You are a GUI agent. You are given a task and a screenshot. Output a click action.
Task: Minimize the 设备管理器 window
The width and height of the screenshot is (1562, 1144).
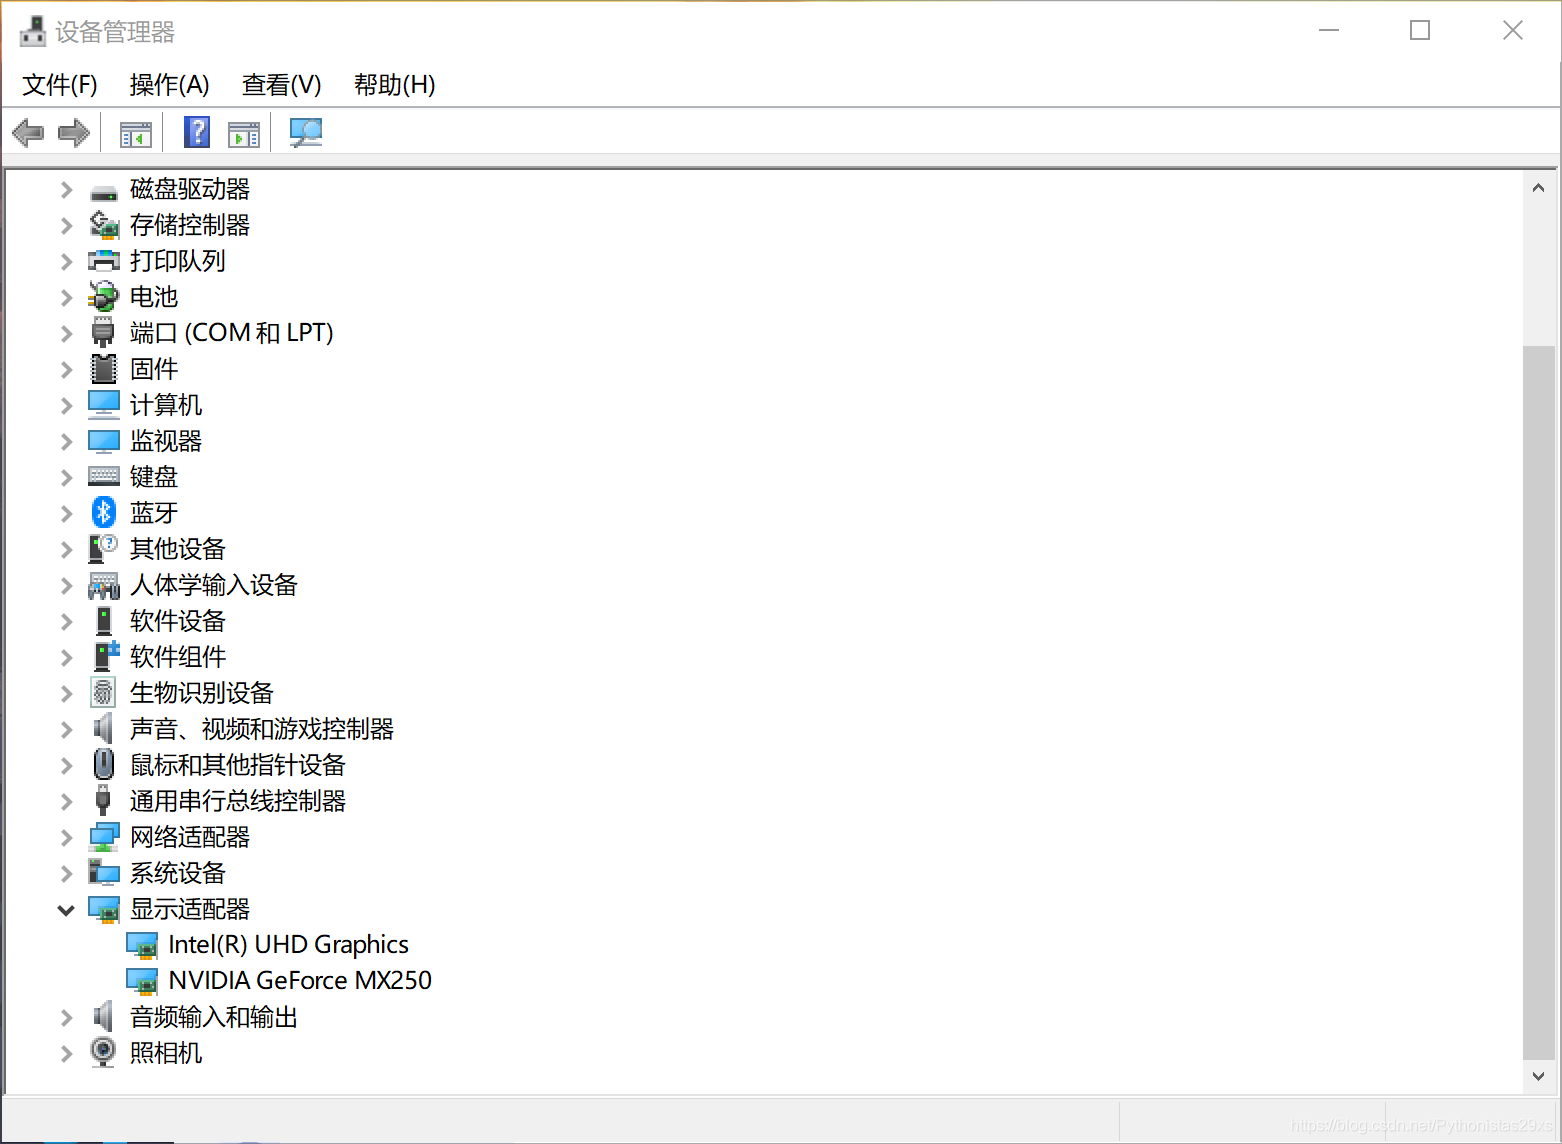click(x=1329, y=30)
